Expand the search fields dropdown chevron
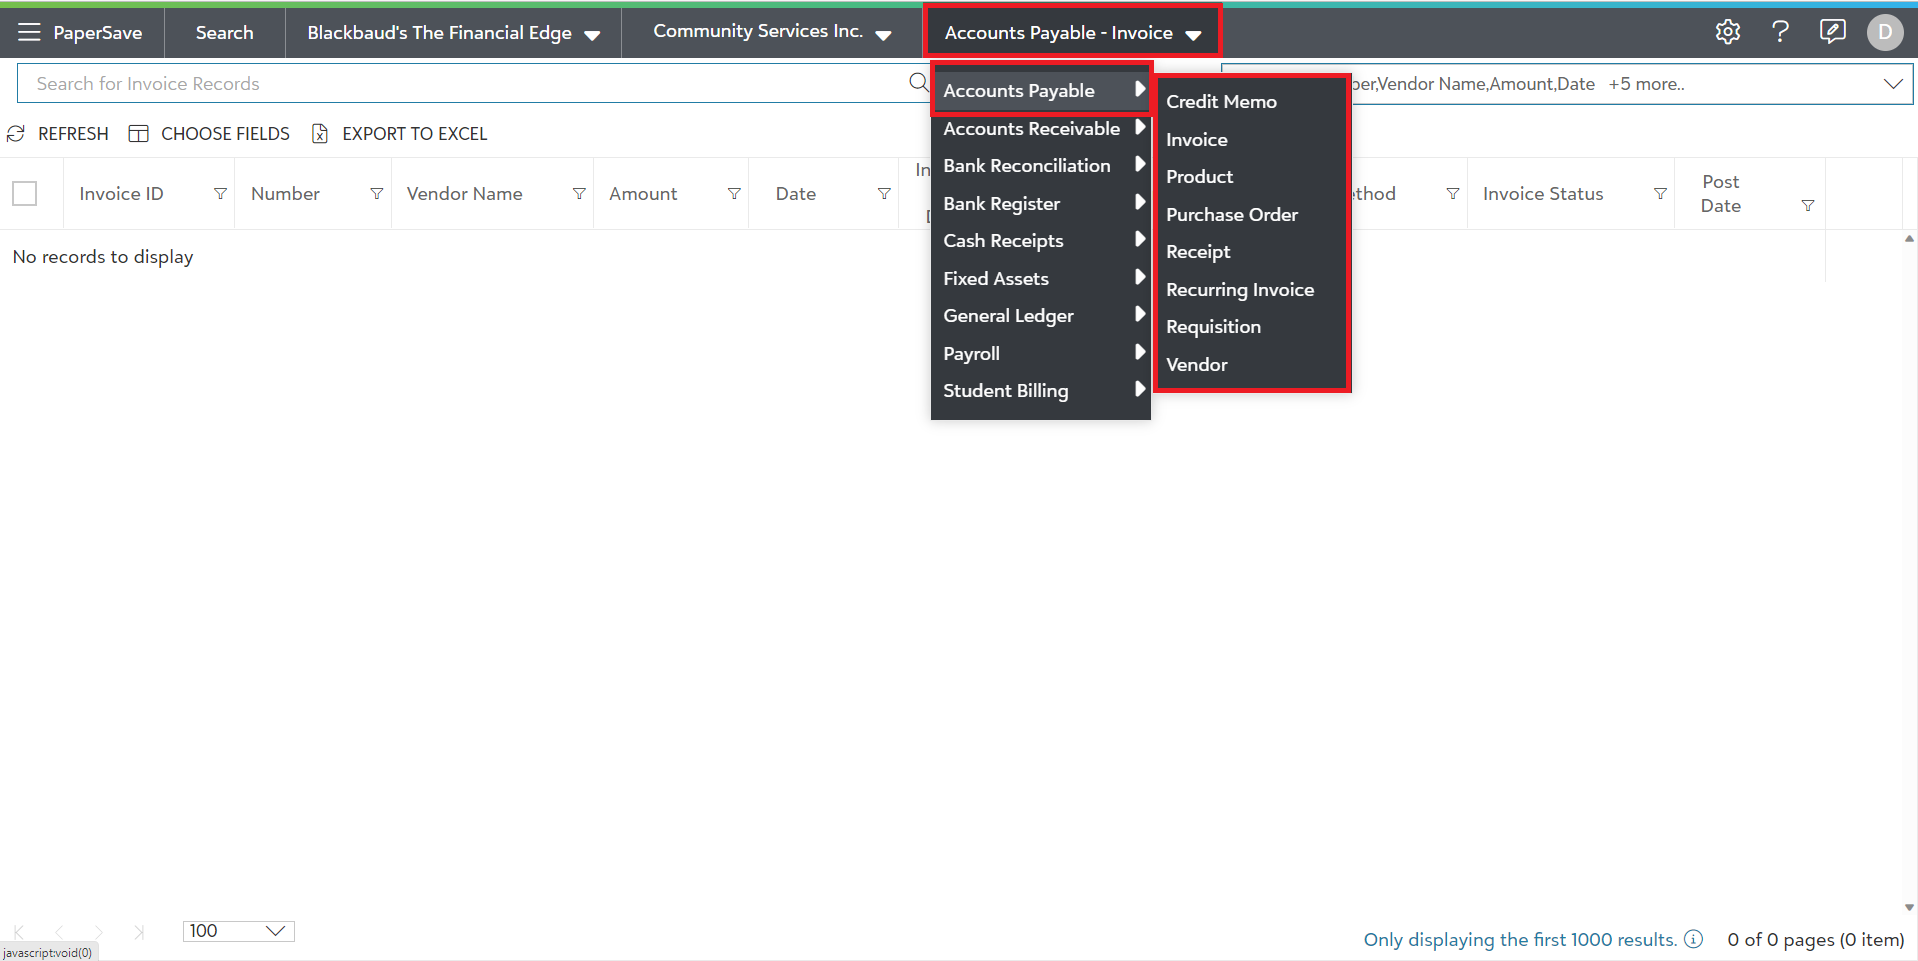1918x961 pixels. (1892, 84)
